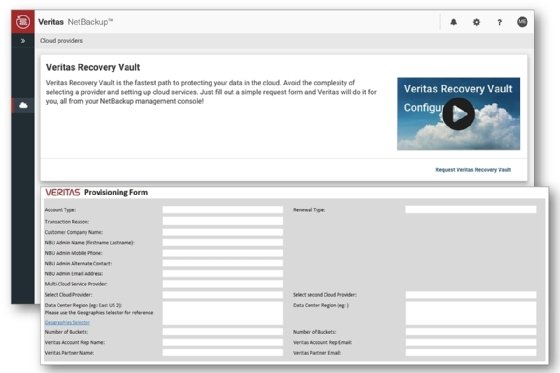Click the Veritas Account Rep Email field

[471, 342]
